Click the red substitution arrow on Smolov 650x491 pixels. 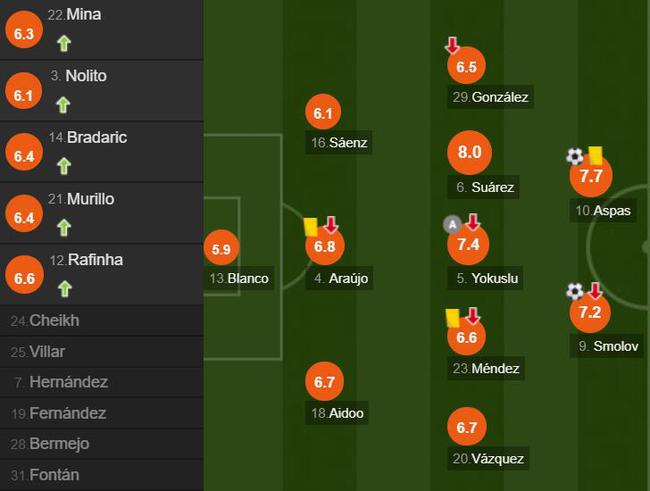pos(595,291)
